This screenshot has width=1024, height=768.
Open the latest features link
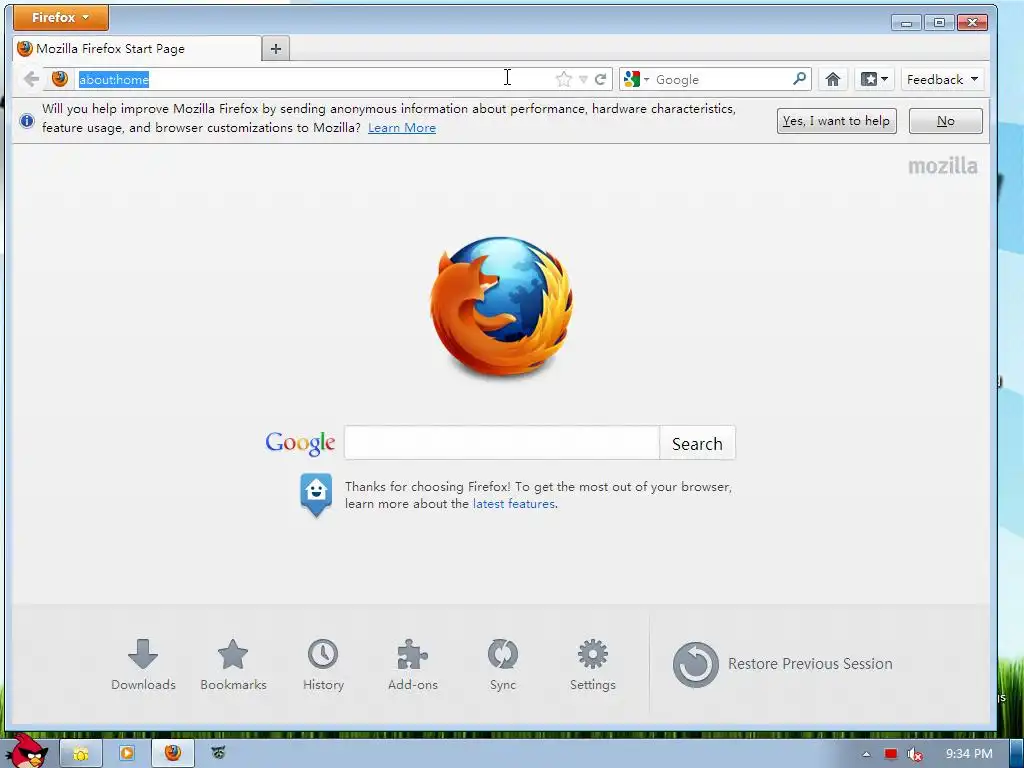coord(513,504)
